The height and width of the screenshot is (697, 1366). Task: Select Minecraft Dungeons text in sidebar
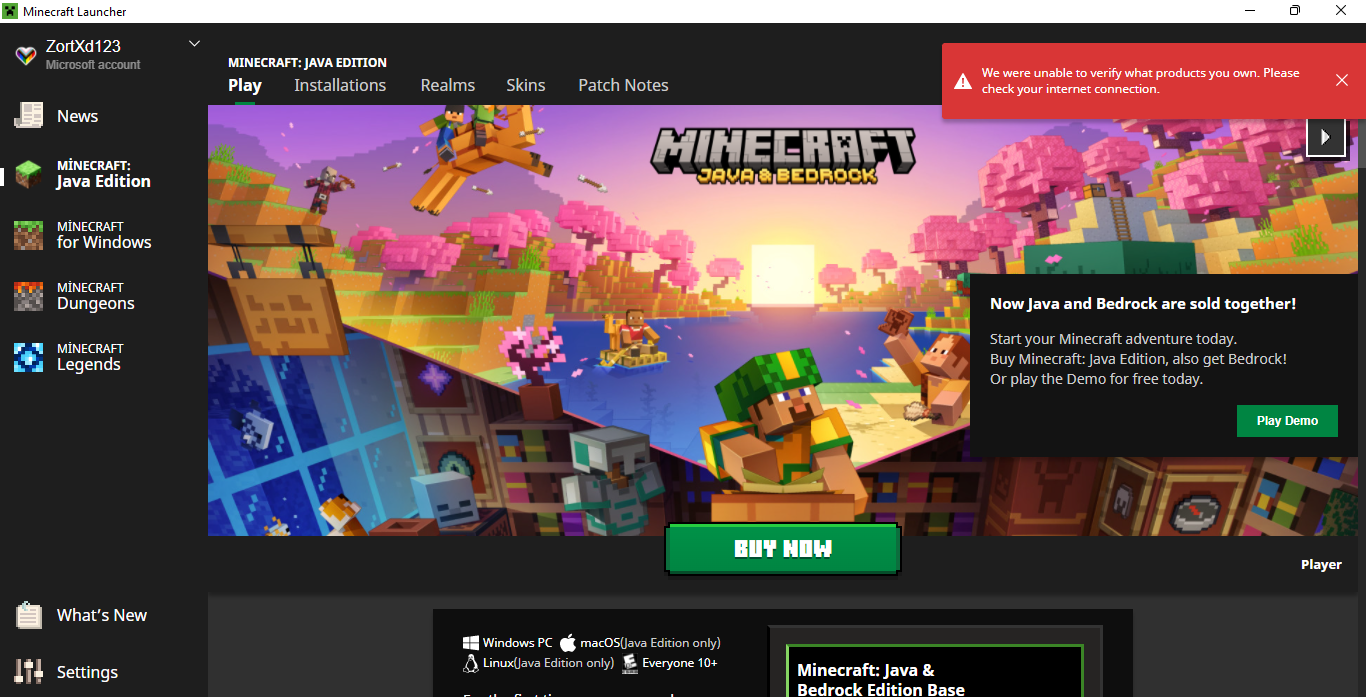(96, 296)
